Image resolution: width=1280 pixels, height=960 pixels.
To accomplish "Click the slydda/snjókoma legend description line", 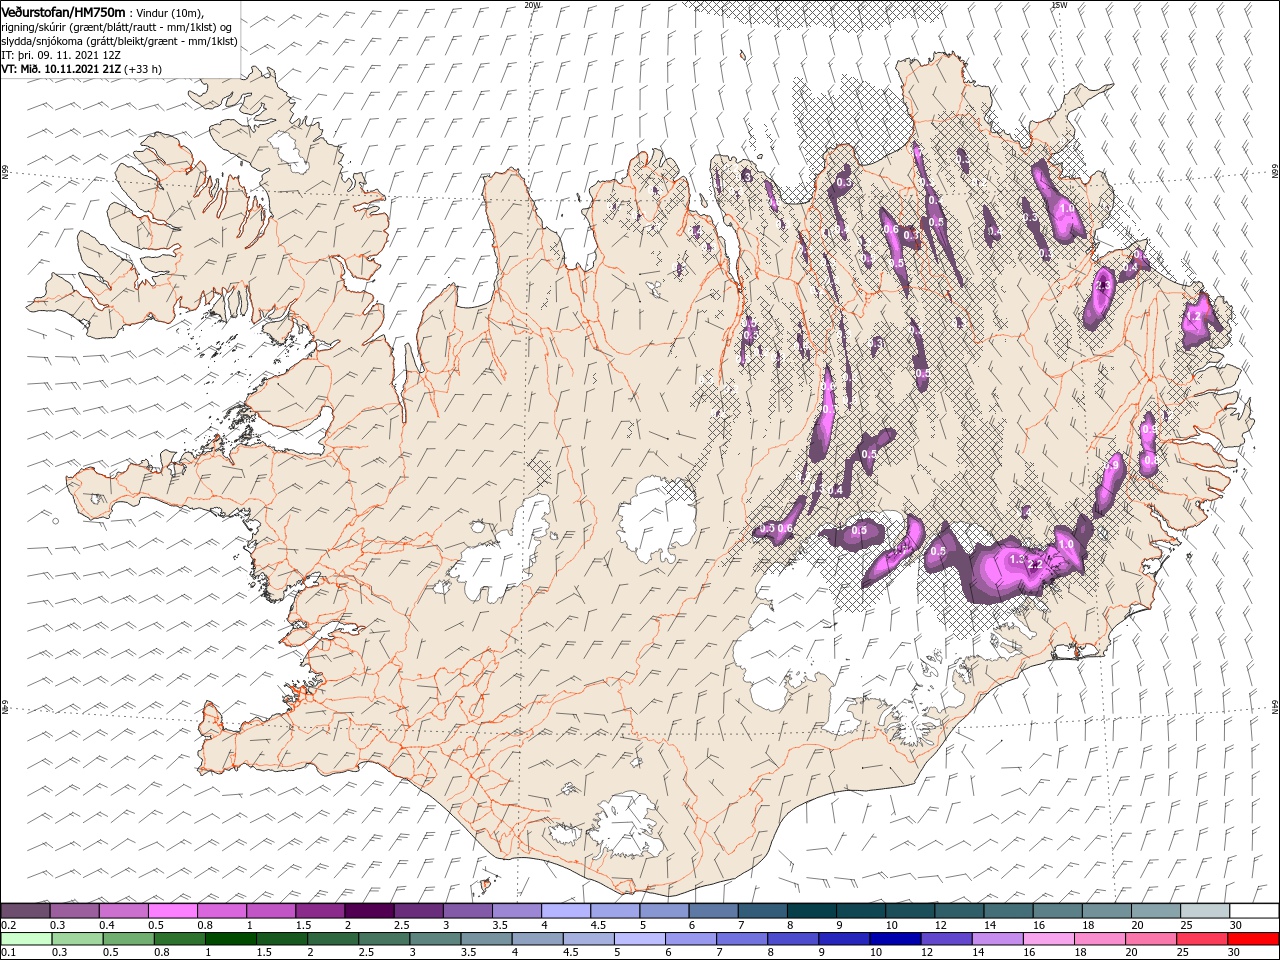I will 120,41.
